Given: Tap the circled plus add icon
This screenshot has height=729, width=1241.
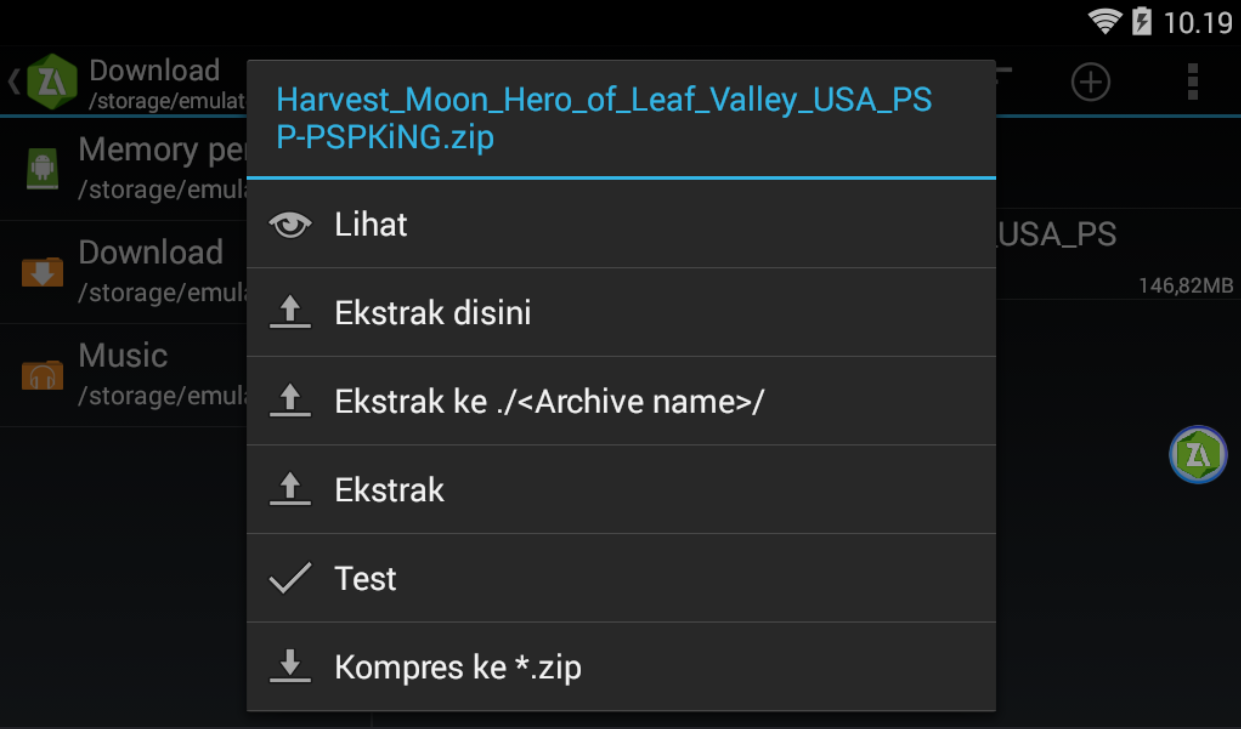Looking at the screenshot, I should pos(1090,81).
